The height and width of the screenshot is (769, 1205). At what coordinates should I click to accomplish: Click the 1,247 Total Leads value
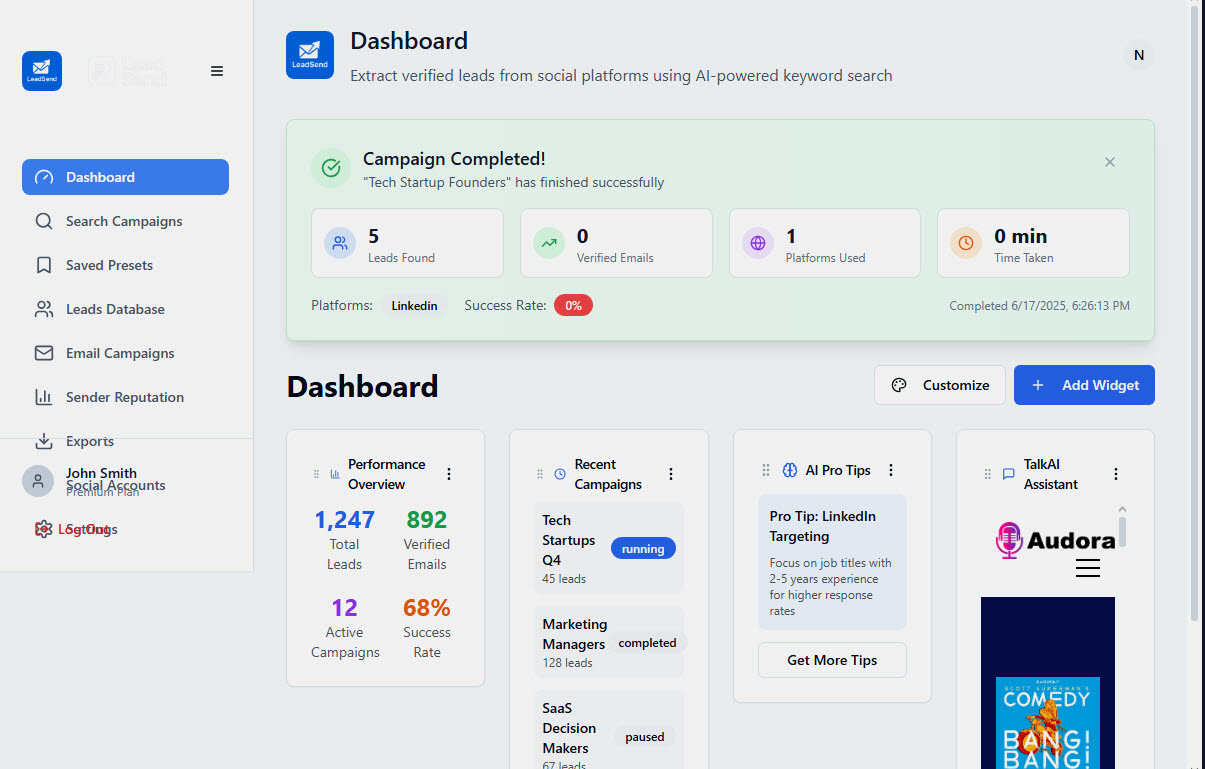point(344,520)
